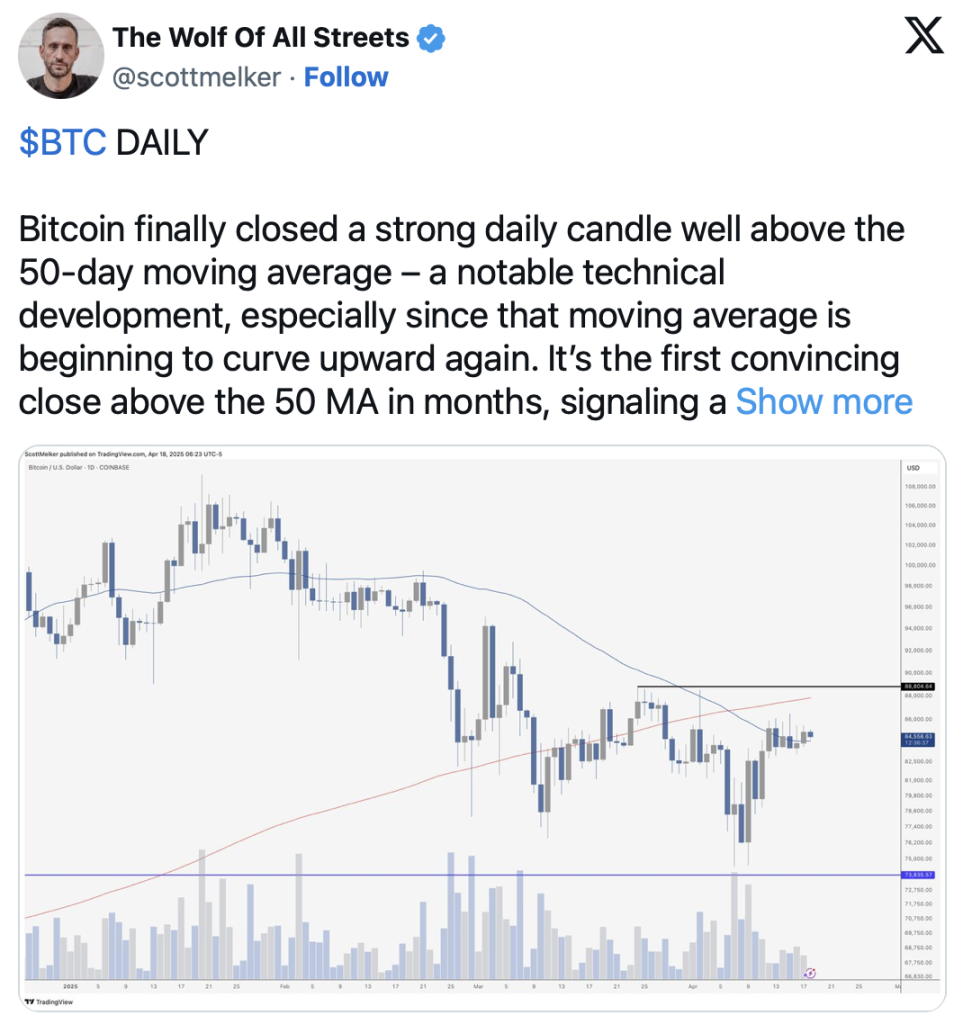Click the black 88,804.64 price label

click(x=919, y=686)
